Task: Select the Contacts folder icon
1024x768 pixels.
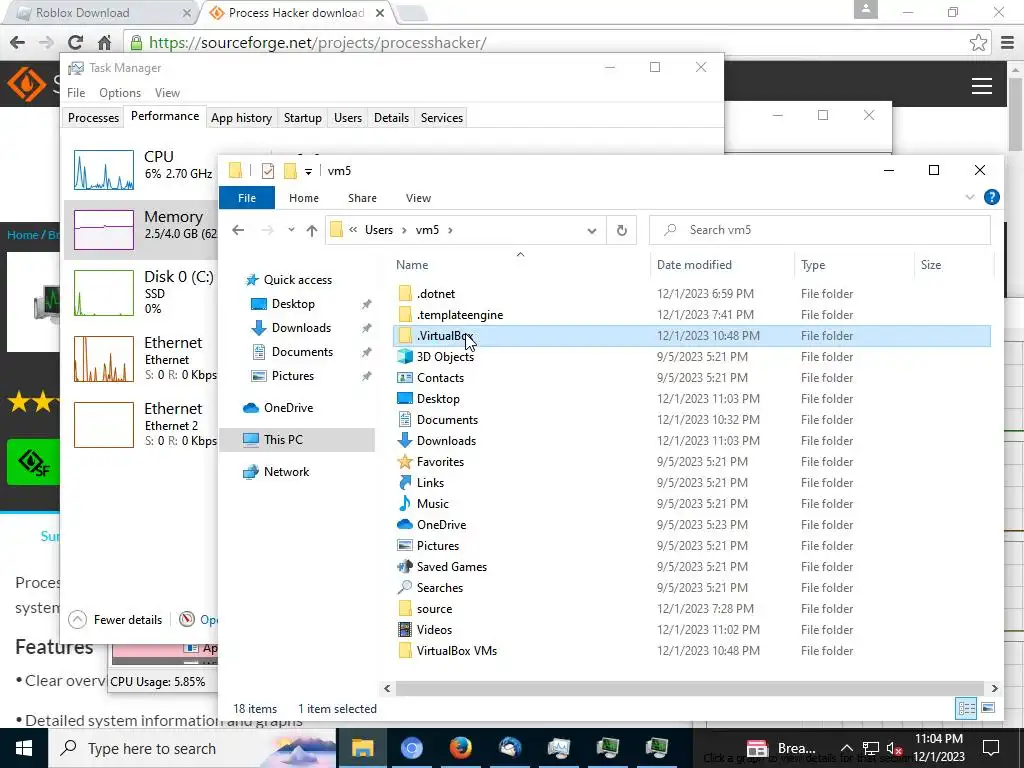Action: point(405,377)
